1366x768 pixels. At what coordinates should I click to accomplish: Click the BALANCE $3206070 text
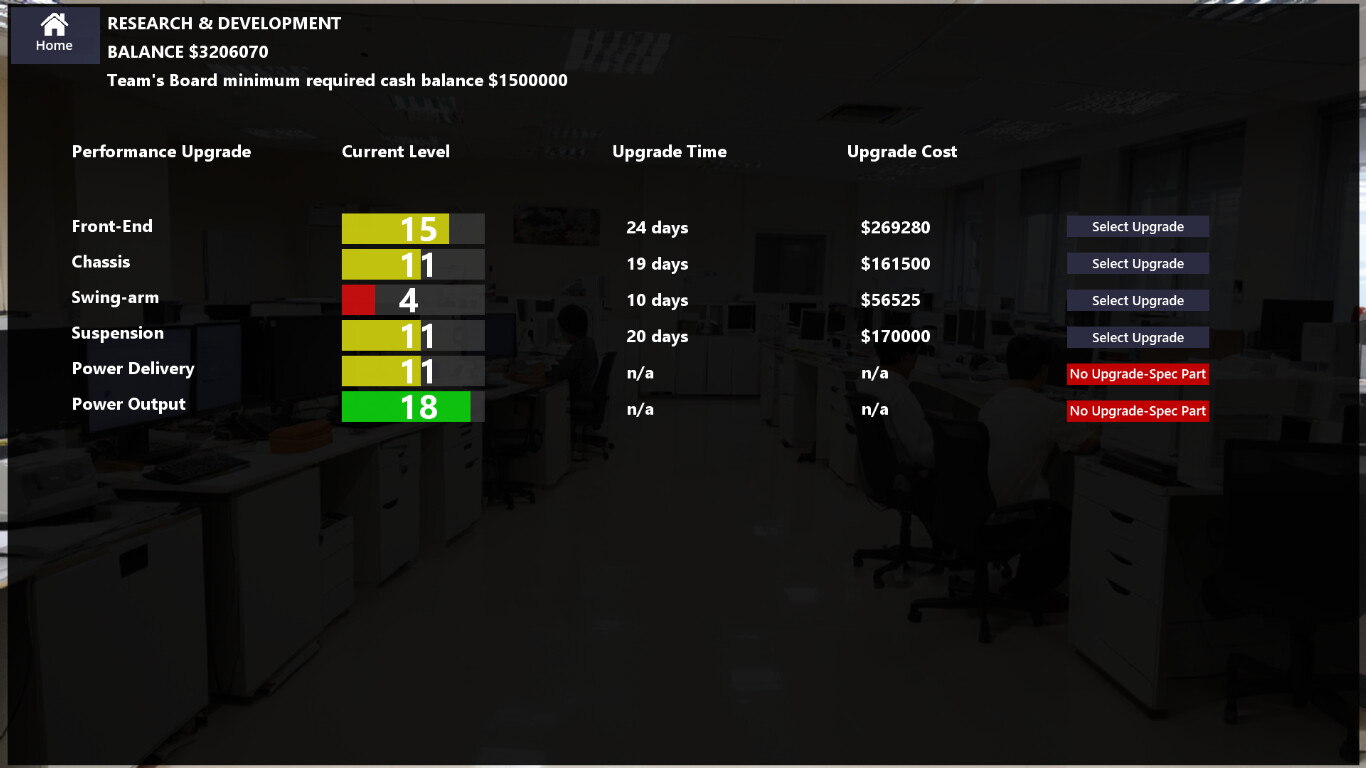(188, 52)
